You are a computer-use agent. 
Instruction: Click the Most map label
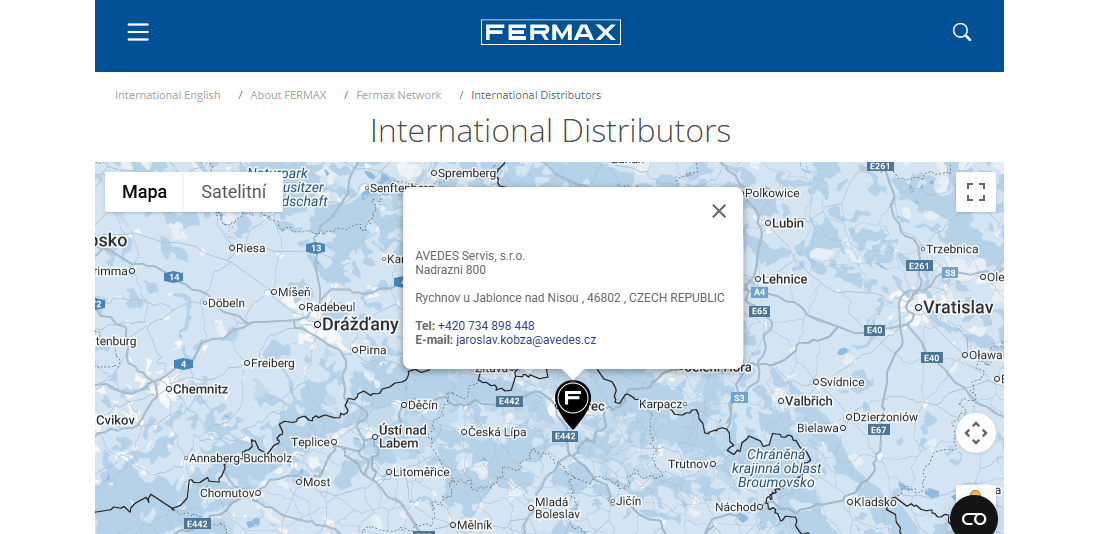point(316,482)
